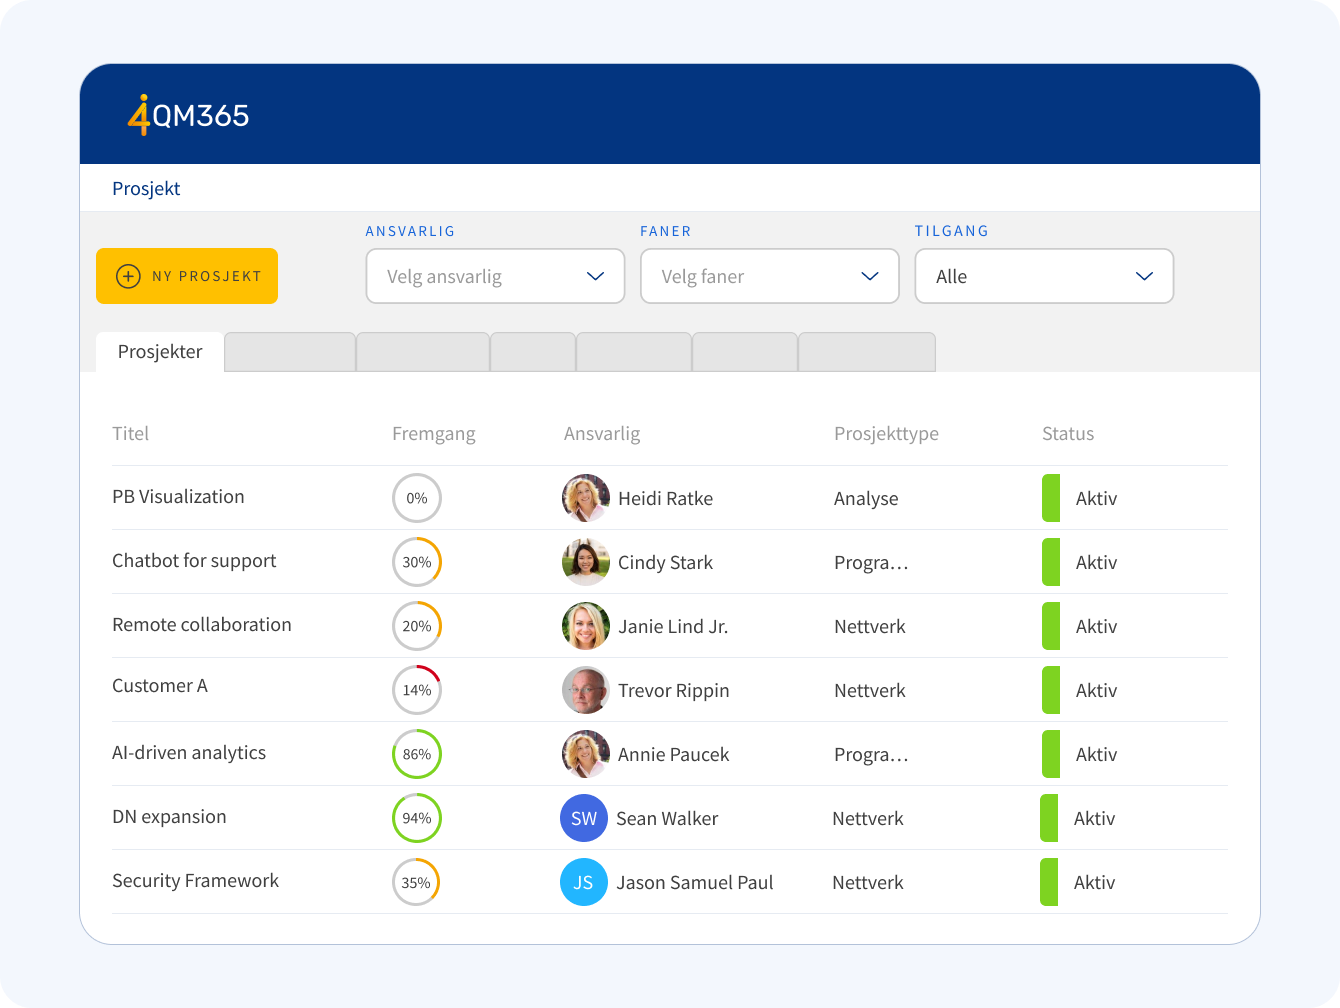This screenshot has width=1340, height=1008.
Task: Click the plus icon in Ny Prosjekt button
Action: pos(128,276)
